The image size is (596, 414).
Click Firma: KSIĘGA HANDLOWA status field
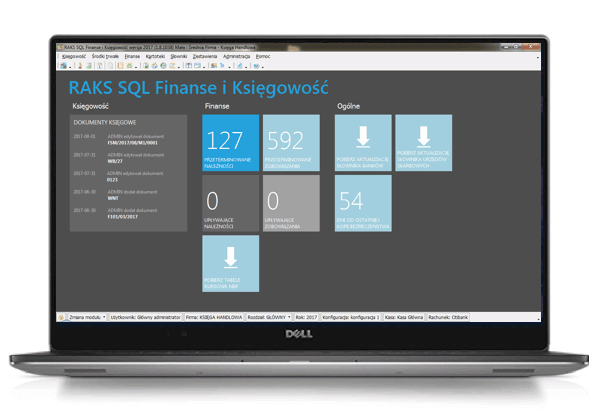coord(214,317)
